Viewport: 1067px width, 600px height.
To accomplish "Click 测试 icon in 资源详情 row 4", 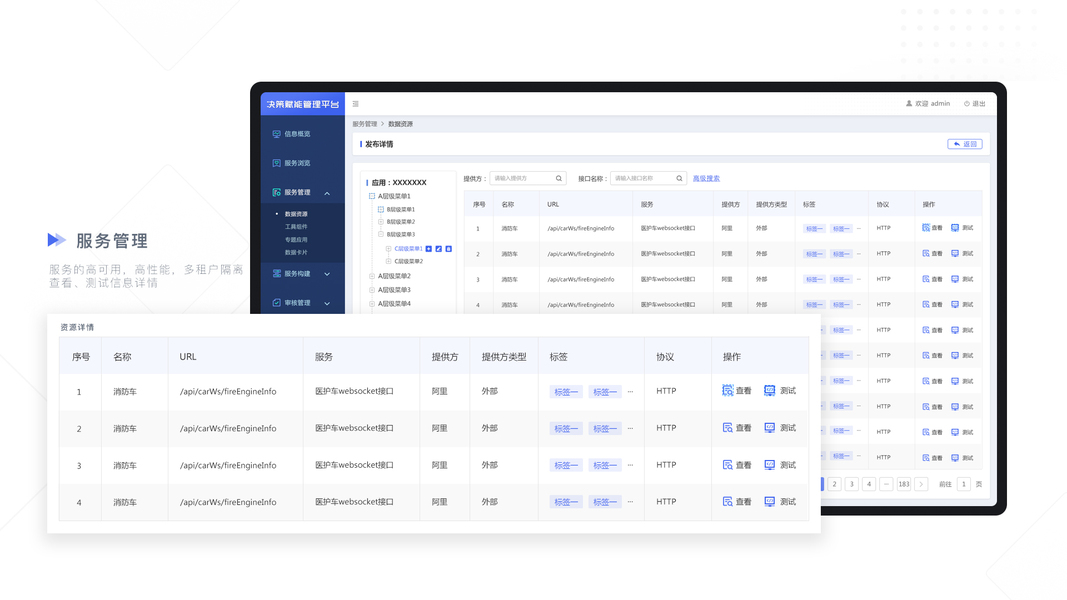I will coord(769,501).
